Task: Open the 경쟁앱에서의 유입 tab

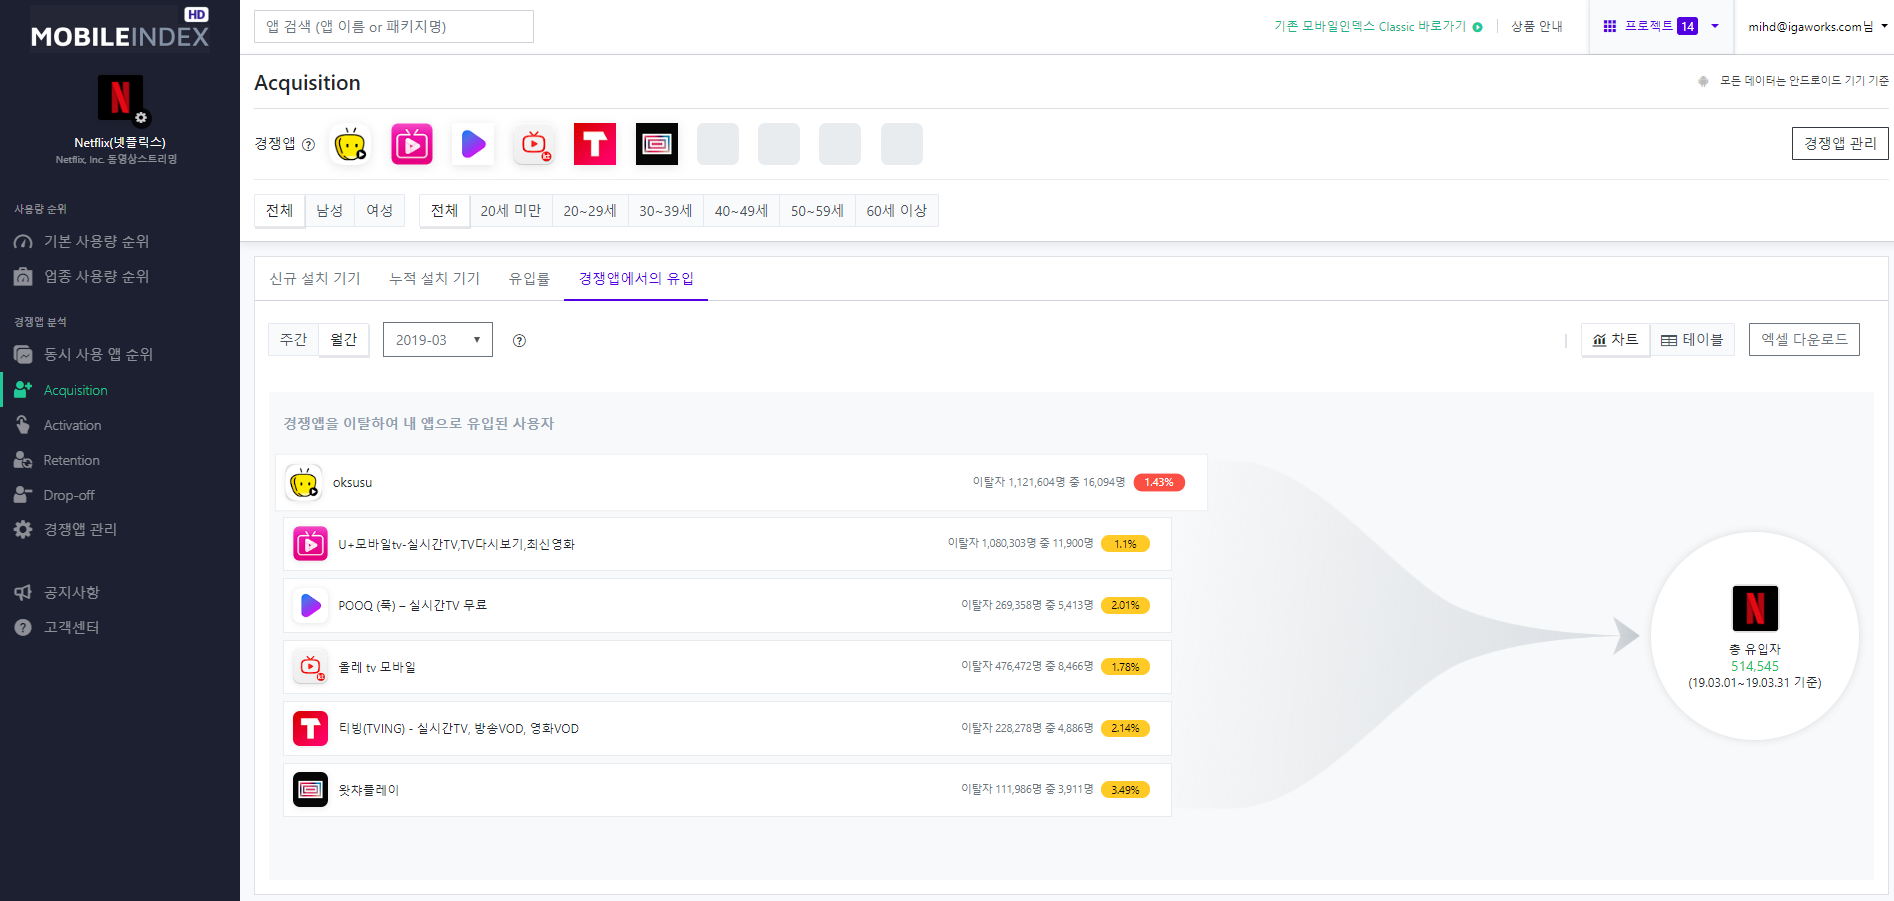Action: click(x=636, y=279)
